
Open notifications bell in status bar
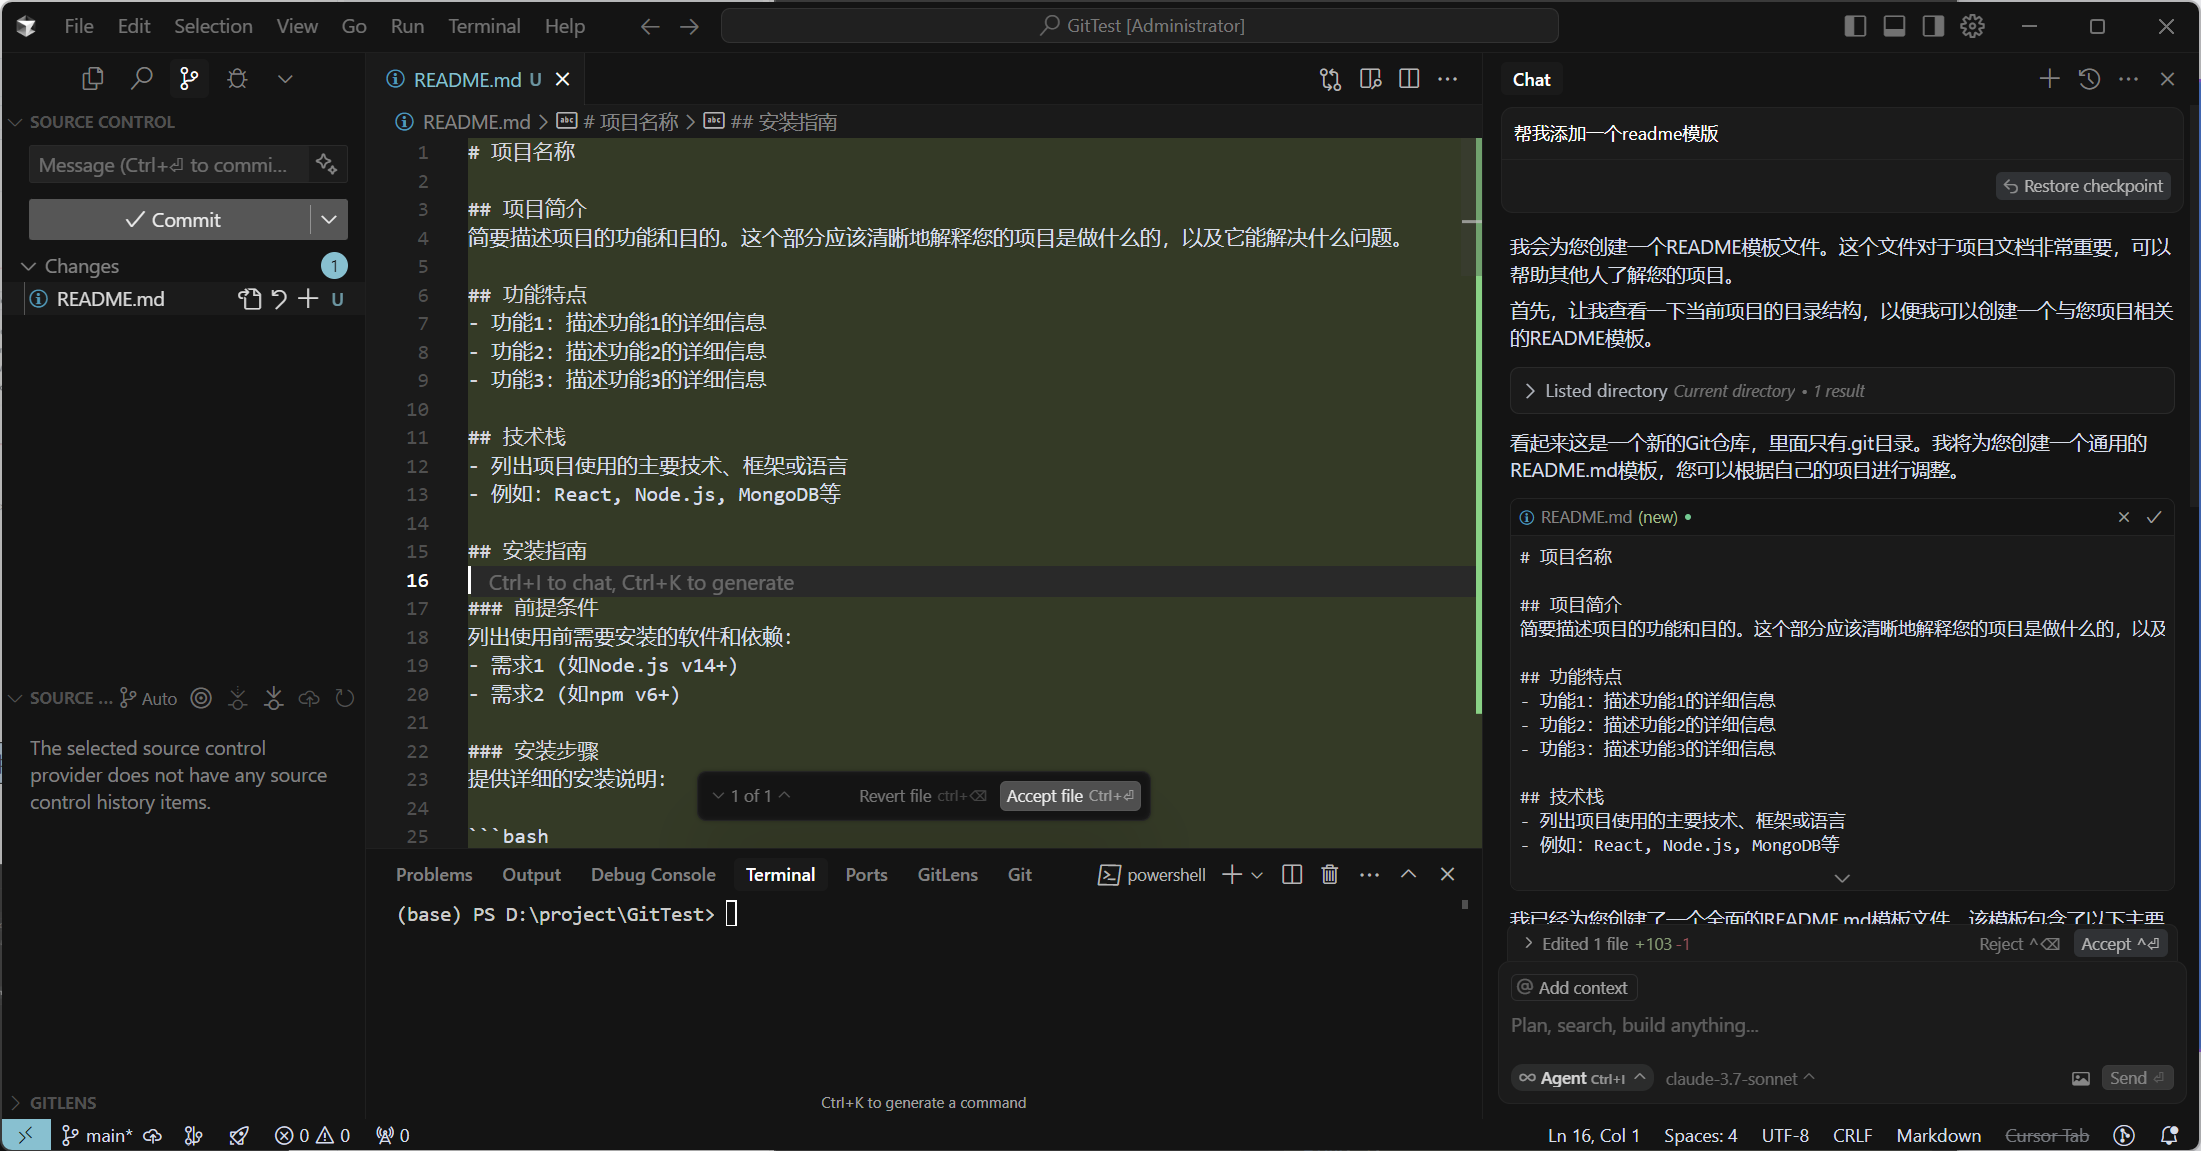coord(2169,1135)
